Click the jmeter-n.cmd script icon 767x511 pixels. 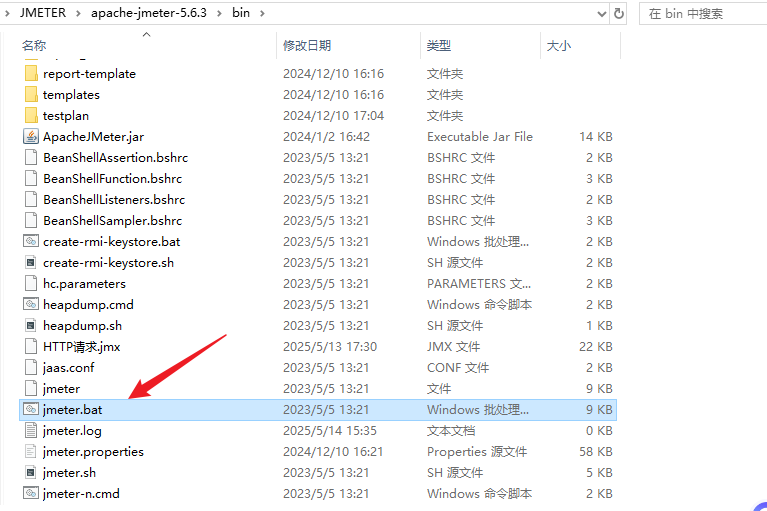31,493
